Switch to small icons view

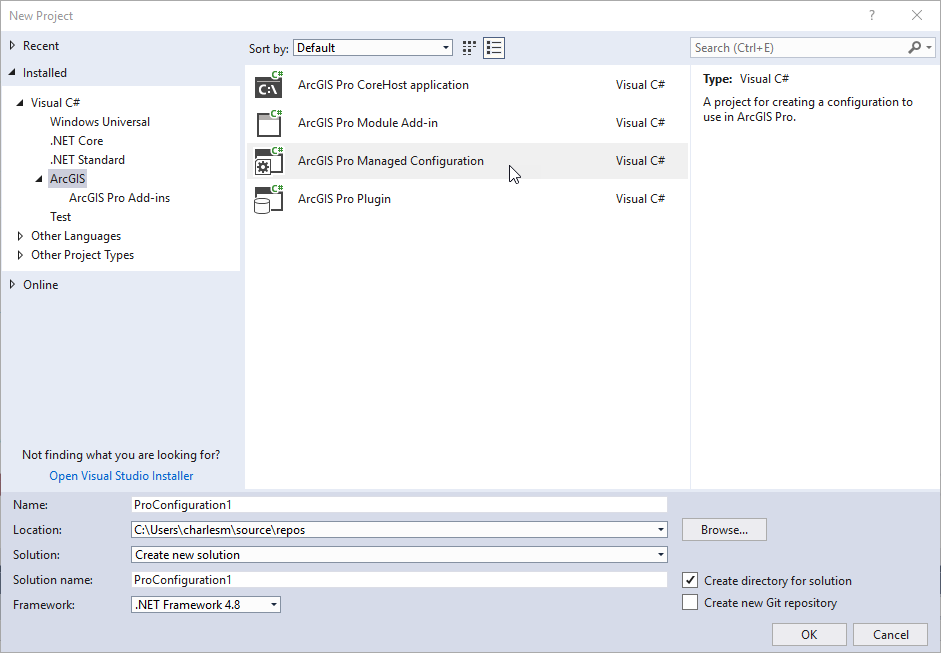[x=468, y=47]
